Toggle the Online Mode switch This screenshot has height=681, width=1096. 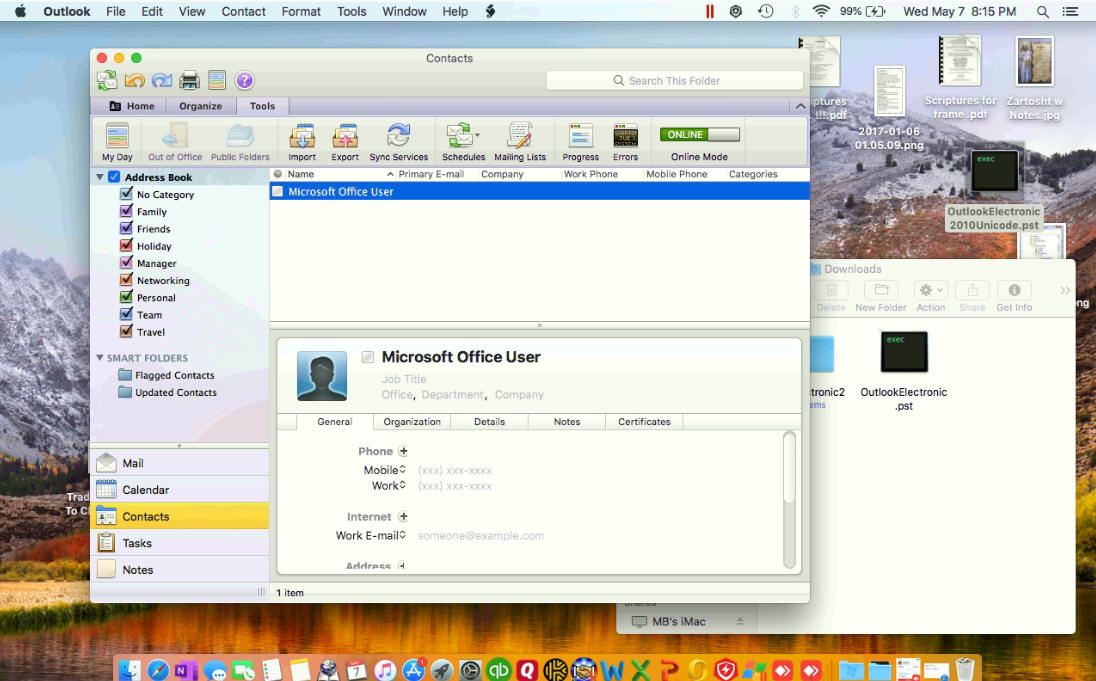pos(700,134)
